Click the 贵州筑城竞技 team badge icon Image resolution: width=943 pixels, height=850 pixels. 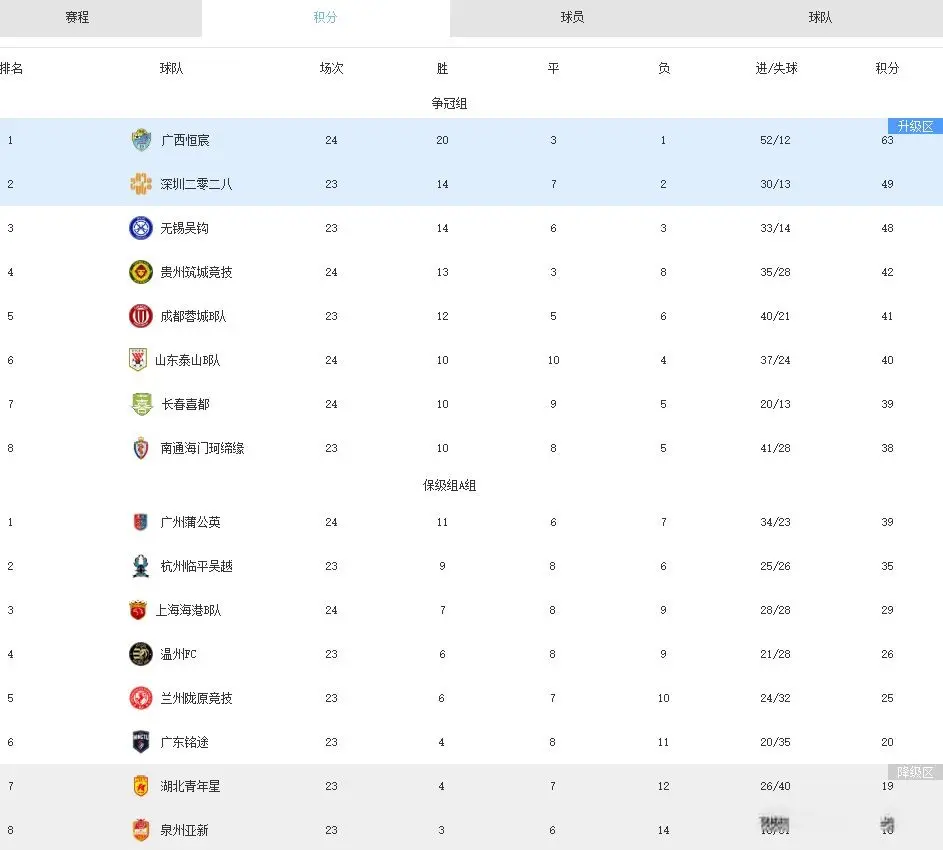click(x=141, y=272)
